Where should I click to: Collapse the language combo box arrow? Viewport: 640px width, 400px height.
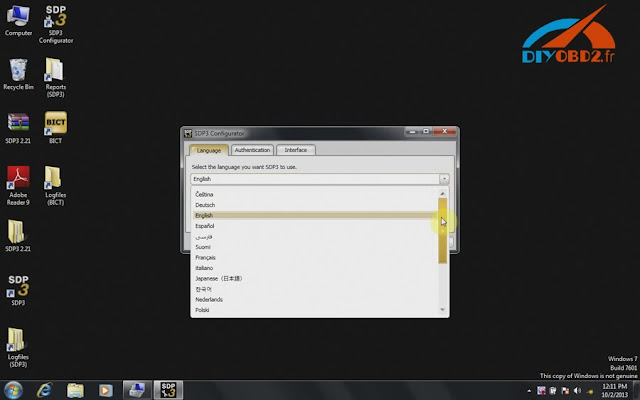click(x=444, y=179)
